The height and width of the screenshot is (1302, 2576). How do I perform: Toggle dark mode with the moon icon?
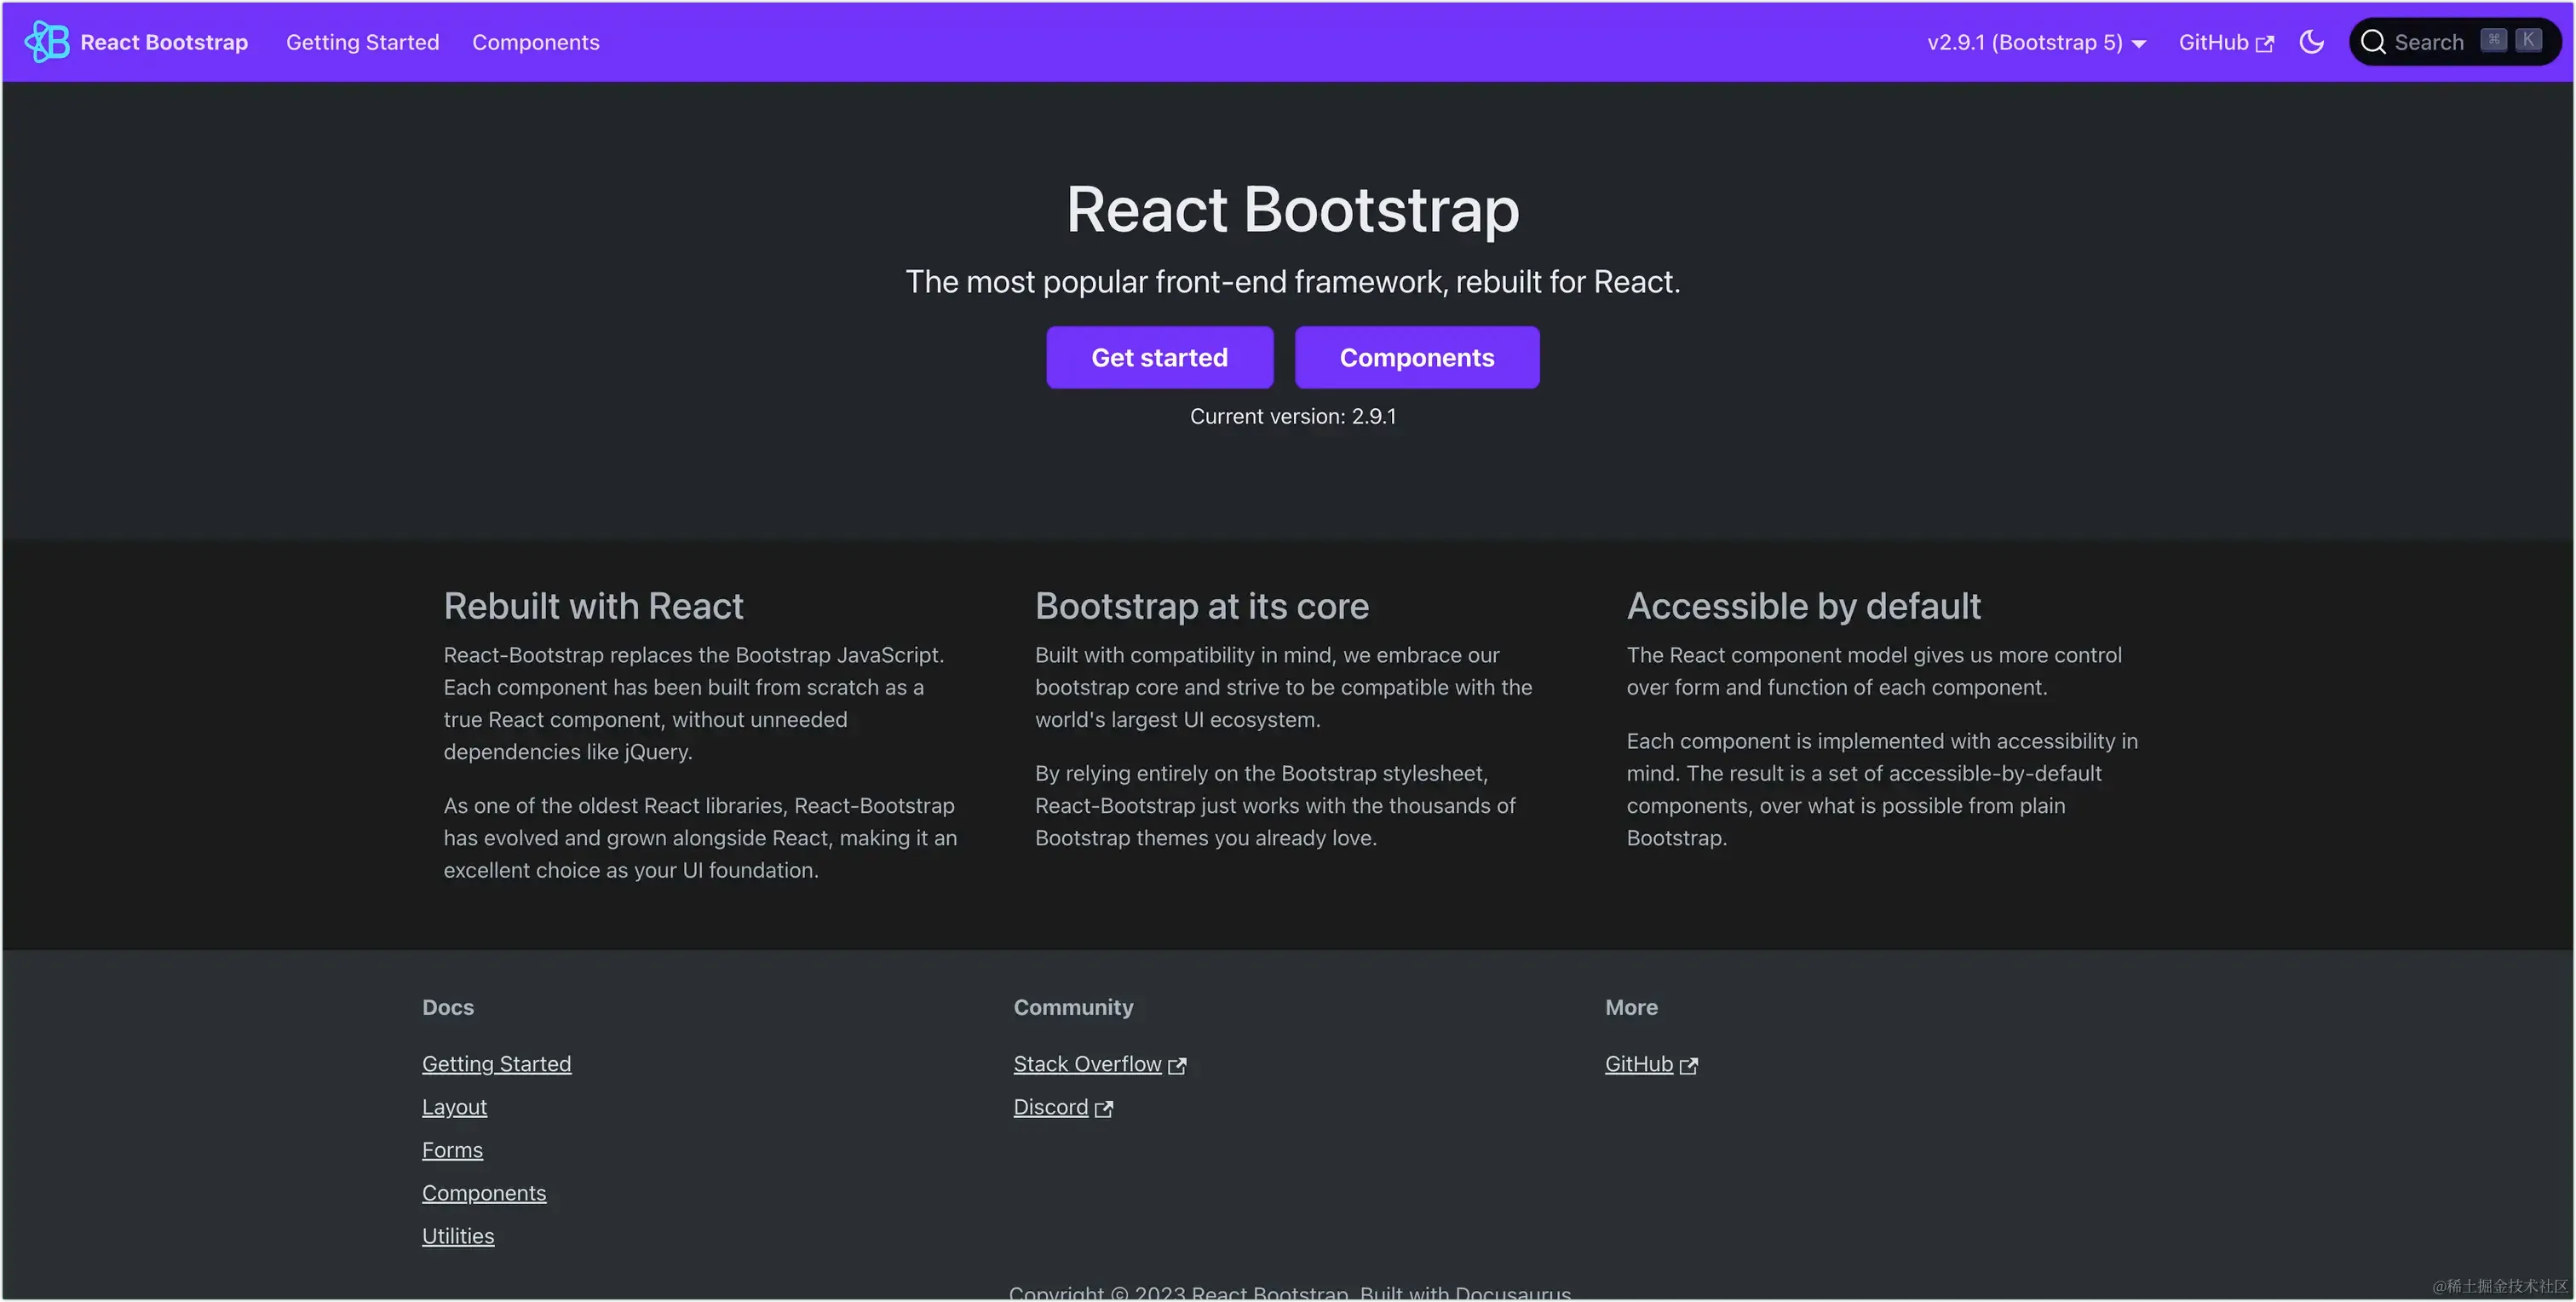coord(2311,42)
